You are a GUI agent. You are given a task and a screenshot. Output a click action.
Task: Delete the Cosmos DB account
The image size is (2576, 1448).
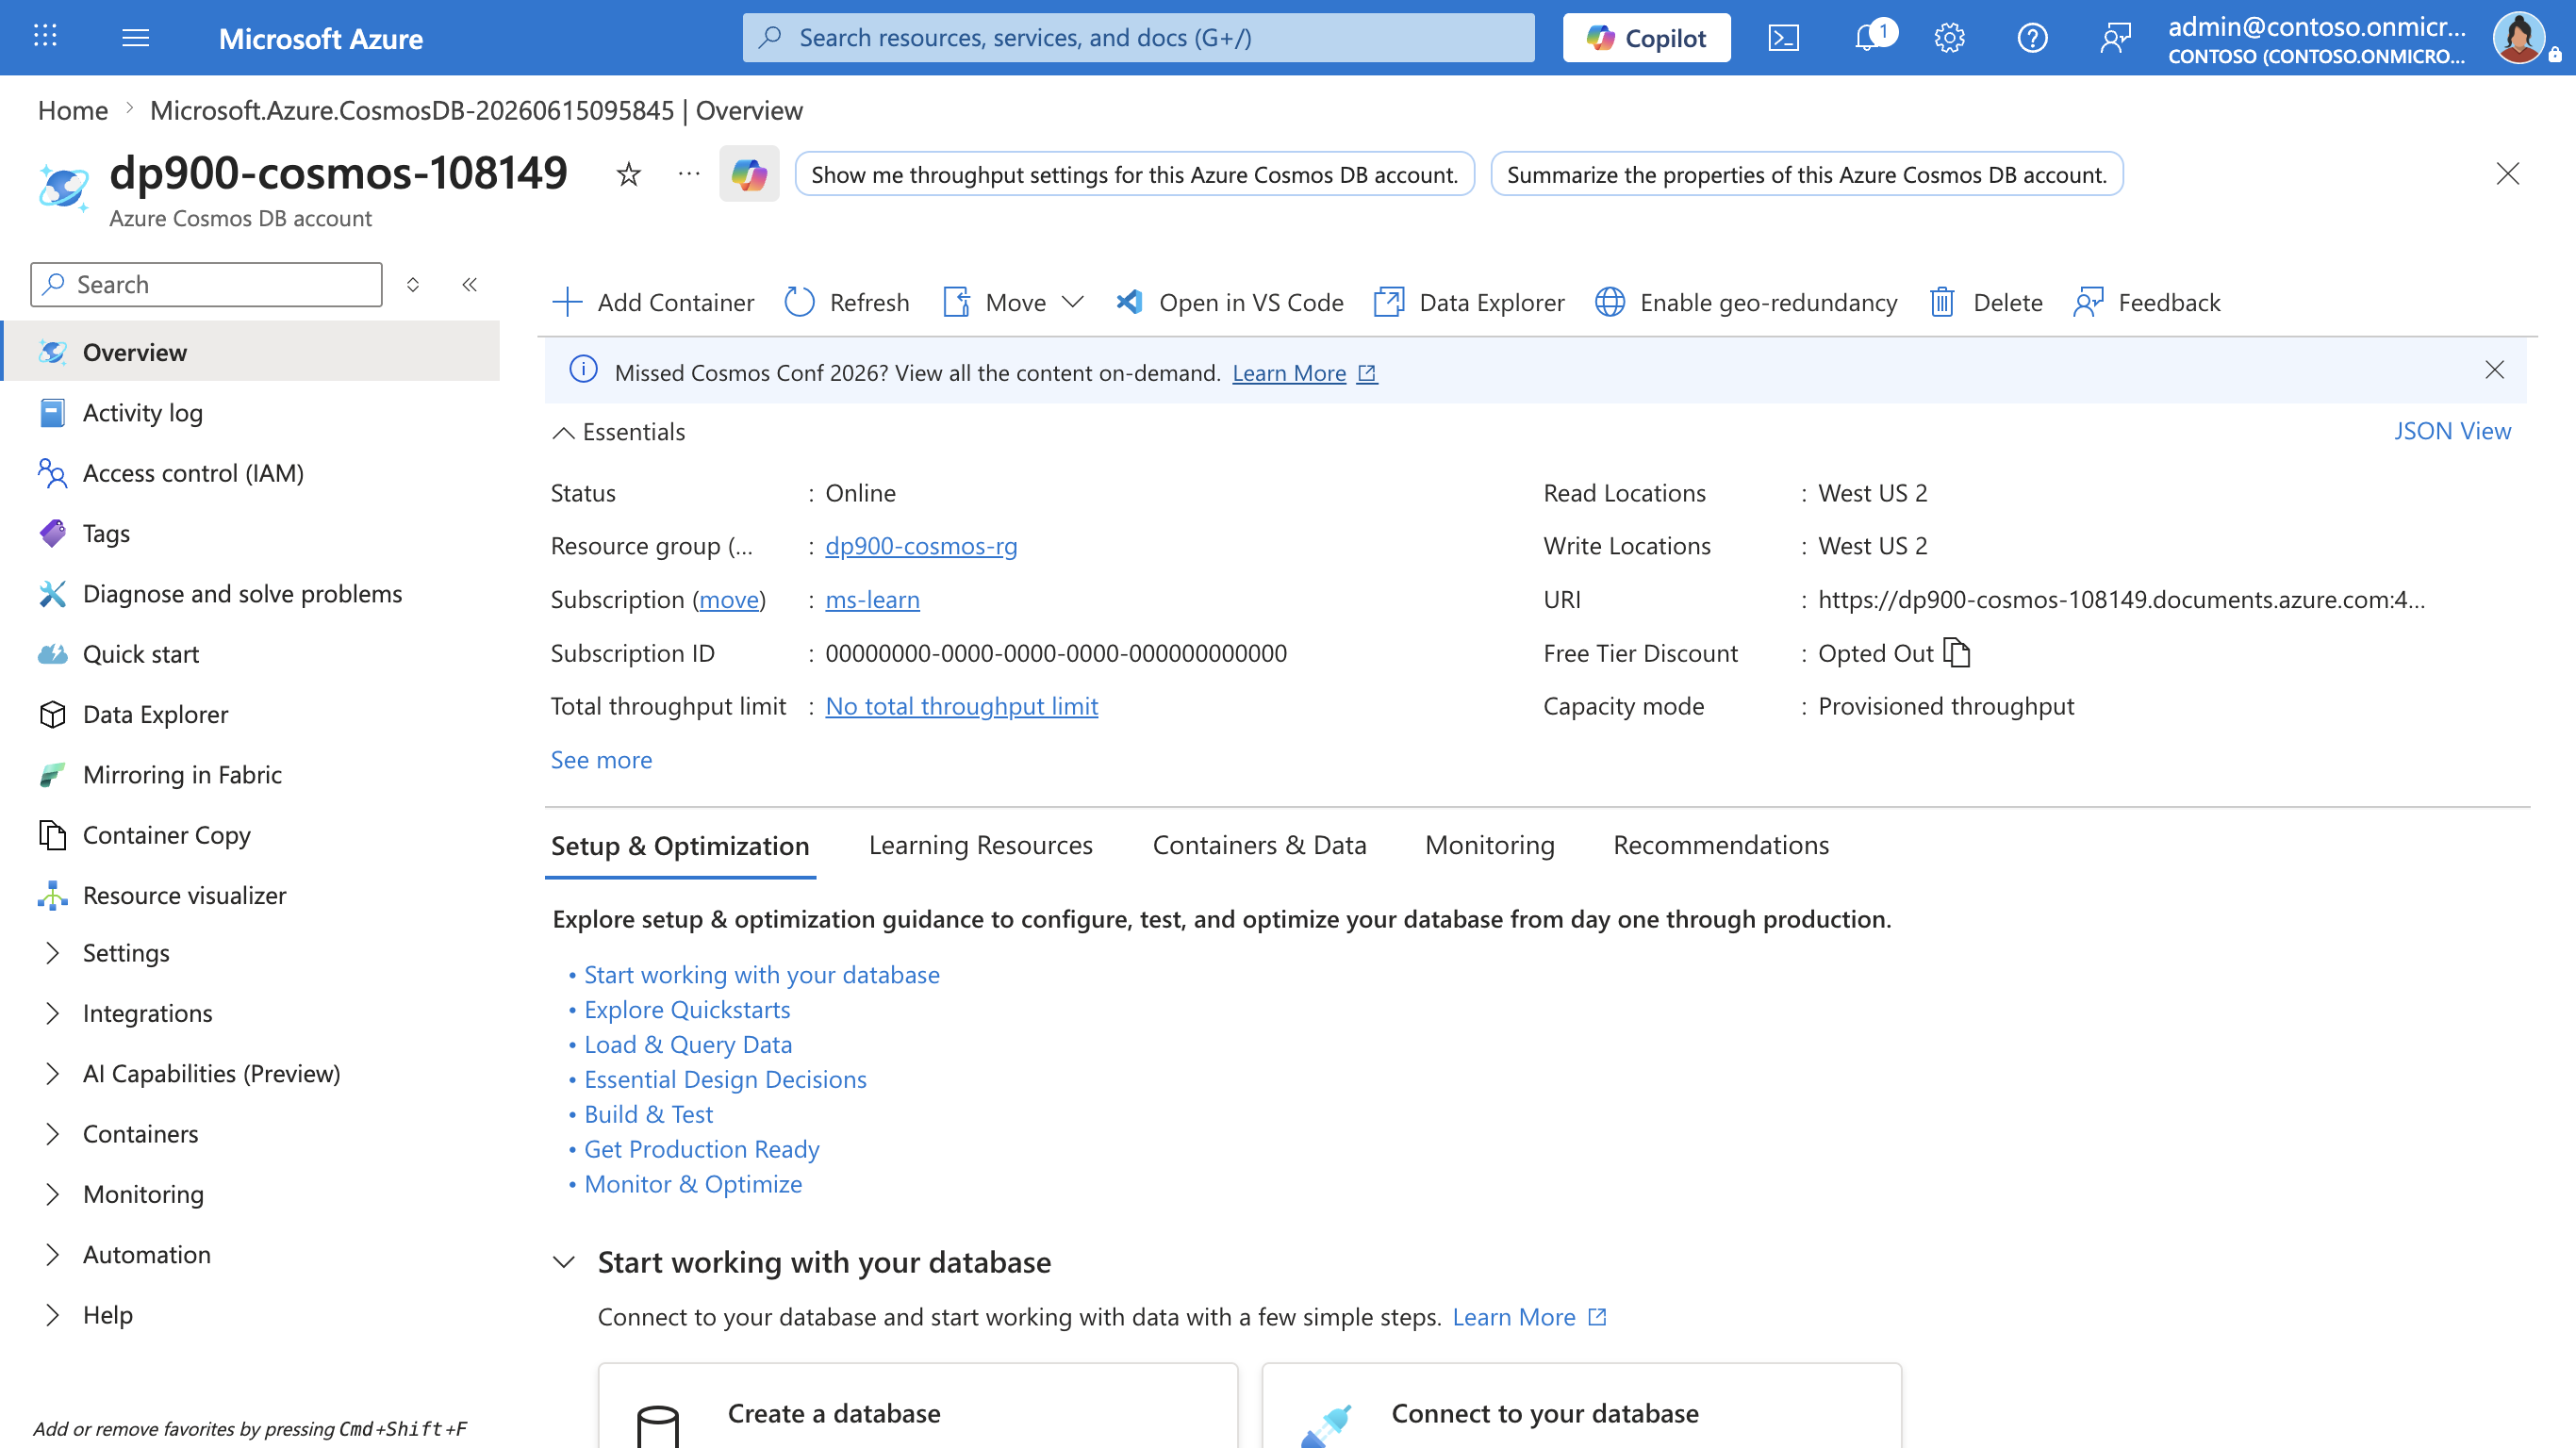click(1986, 302)
